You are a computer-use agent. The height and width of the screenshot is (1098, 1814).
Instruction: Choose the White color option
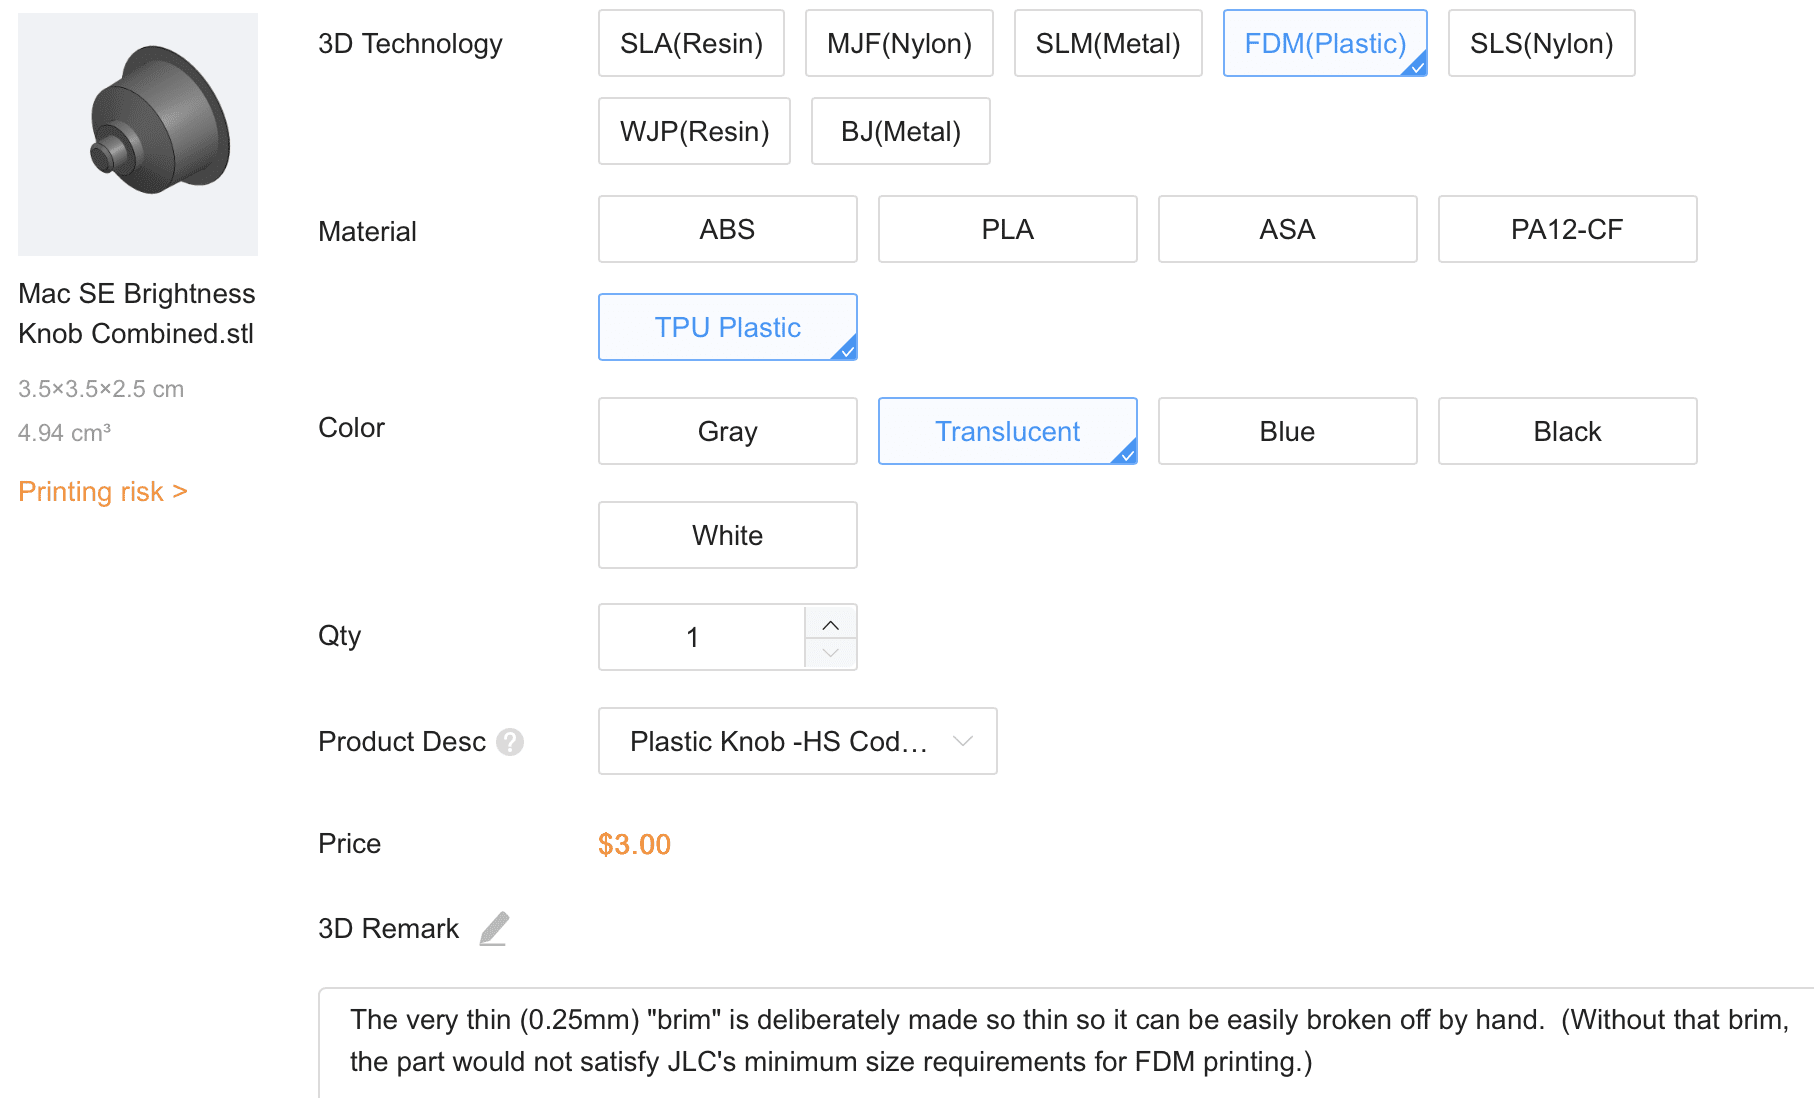(x=727, y=536)
